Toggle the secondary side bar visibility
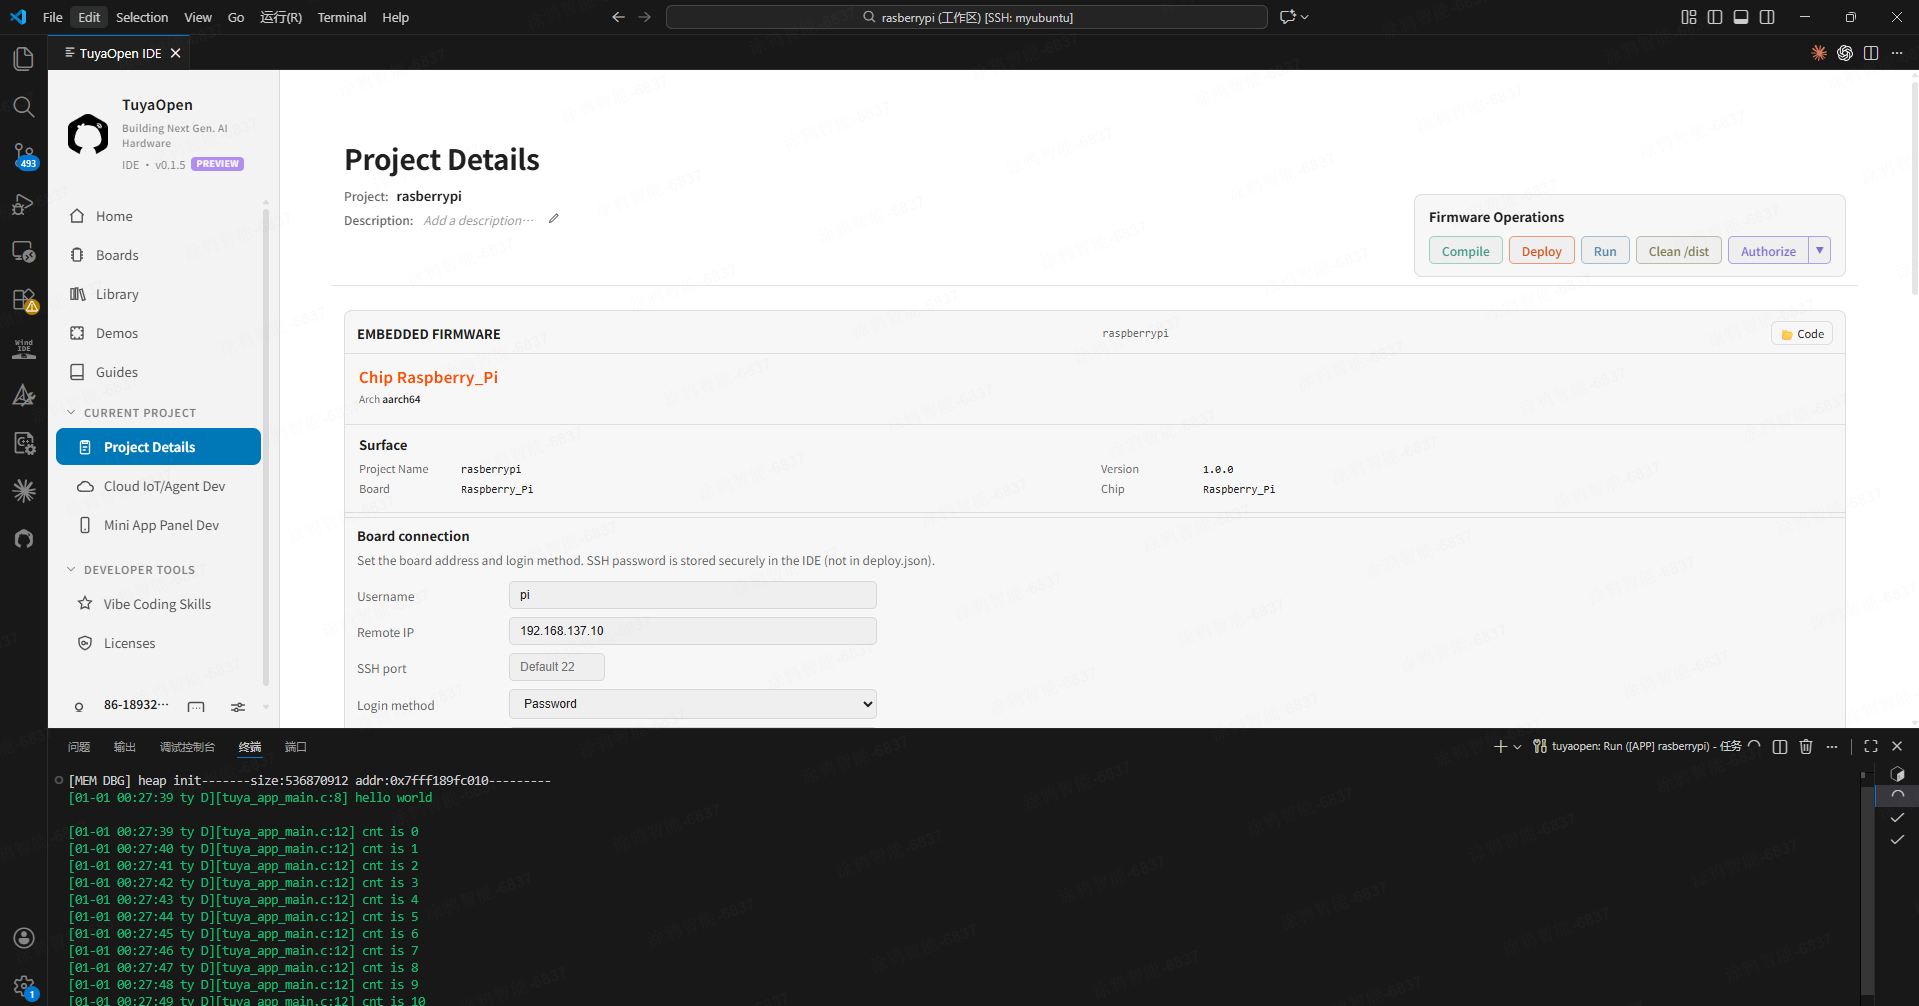Image resolution: width=1919 pixels, height=1006 pixels. 1767,17
